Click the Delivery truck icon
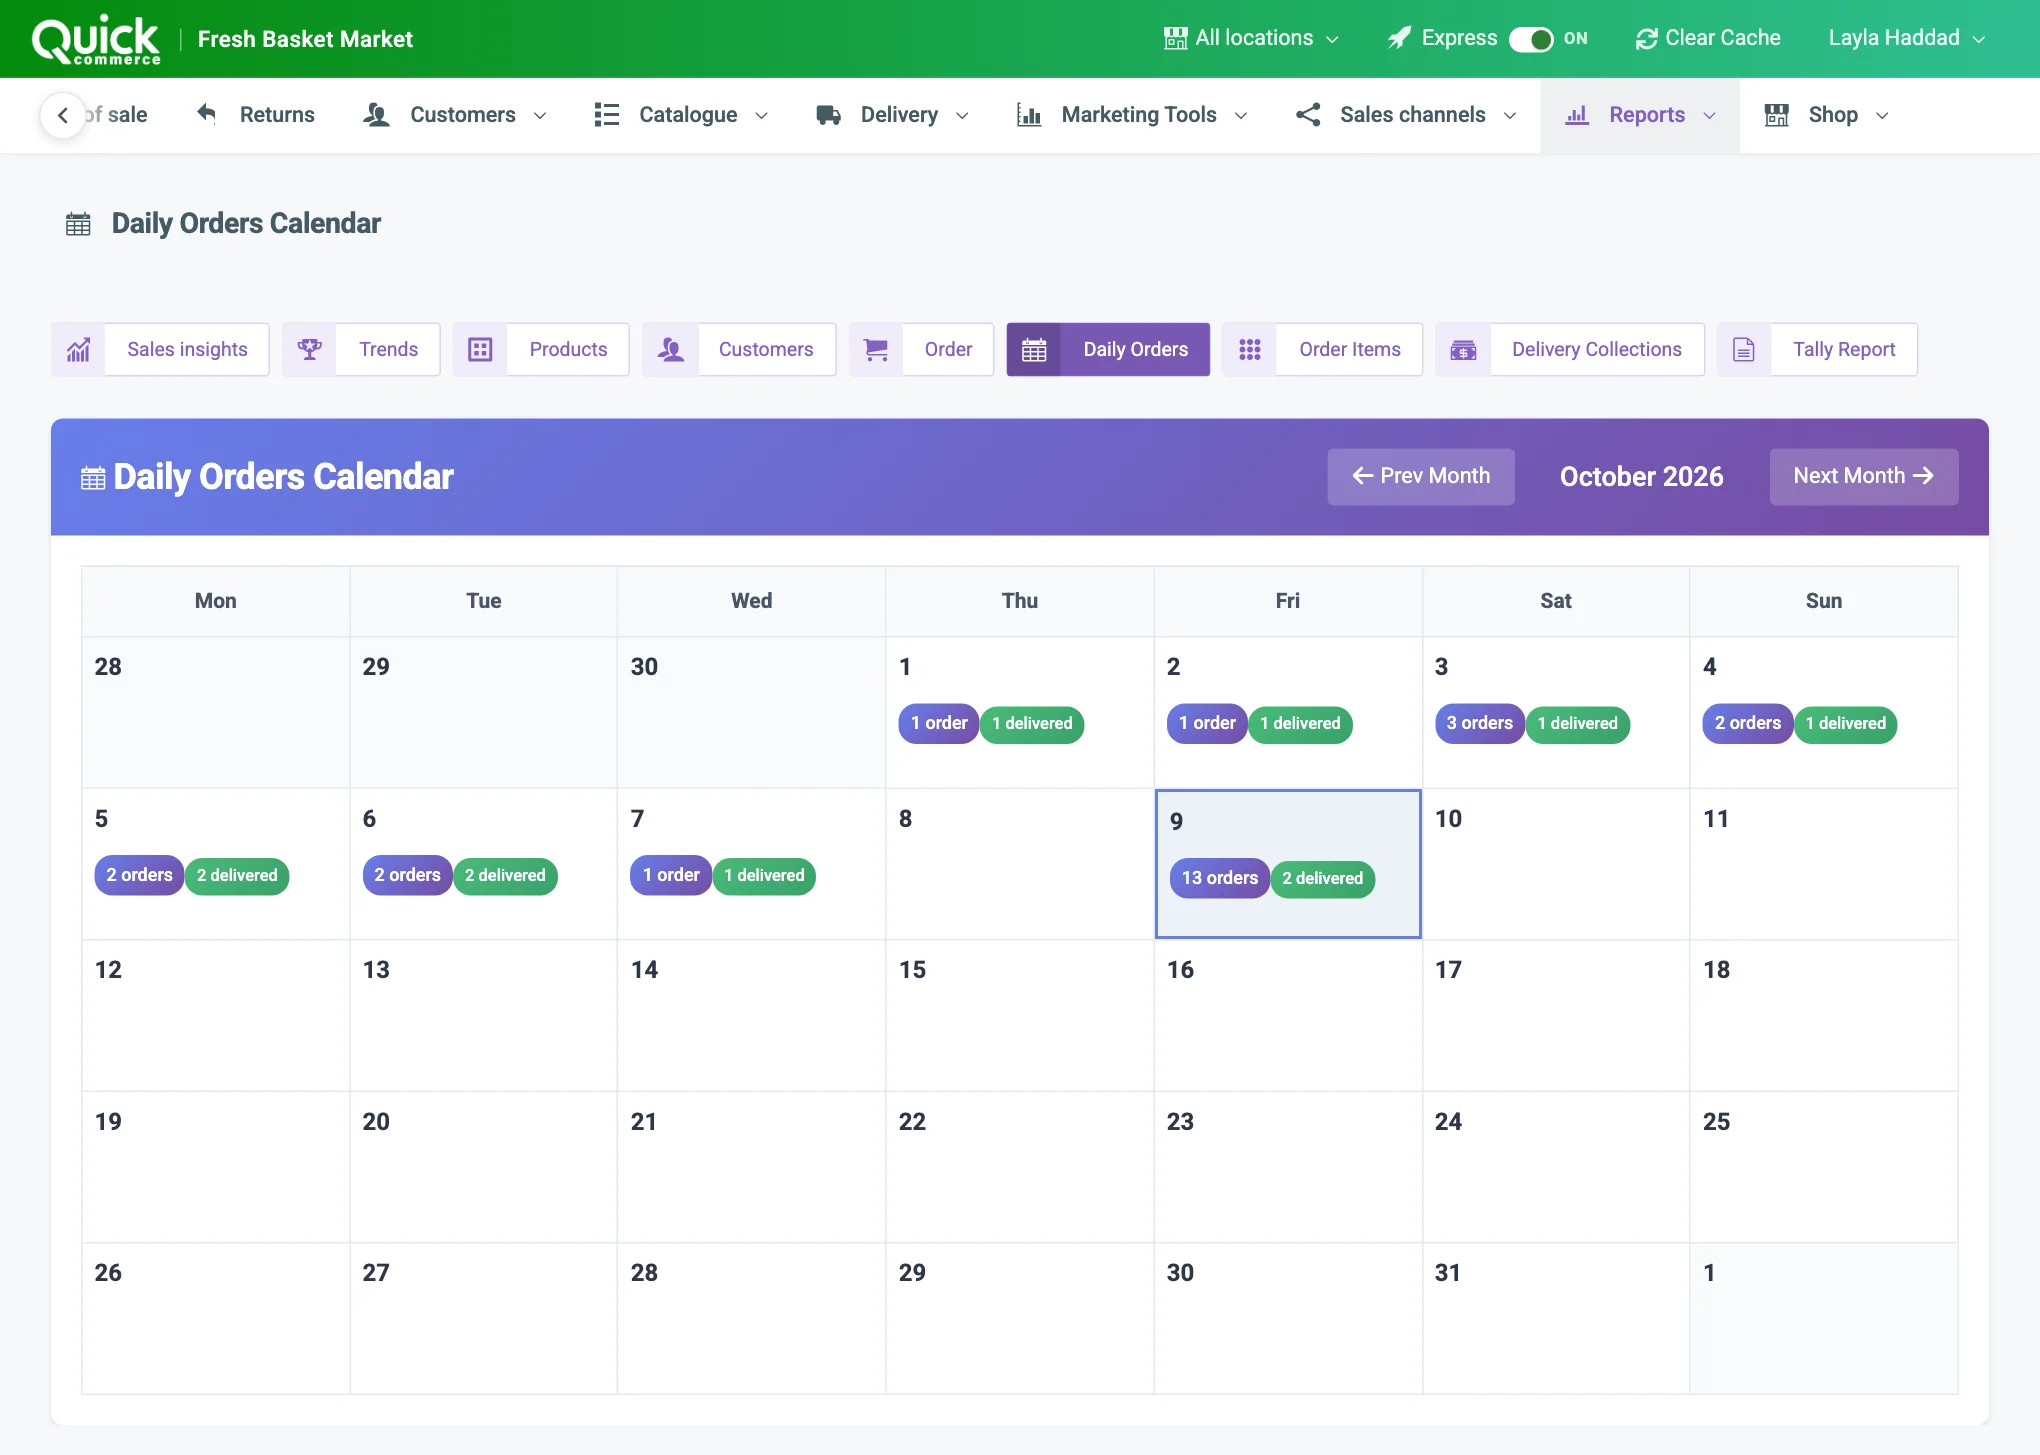This screenshot has width=2040, height=1455. 828,115
